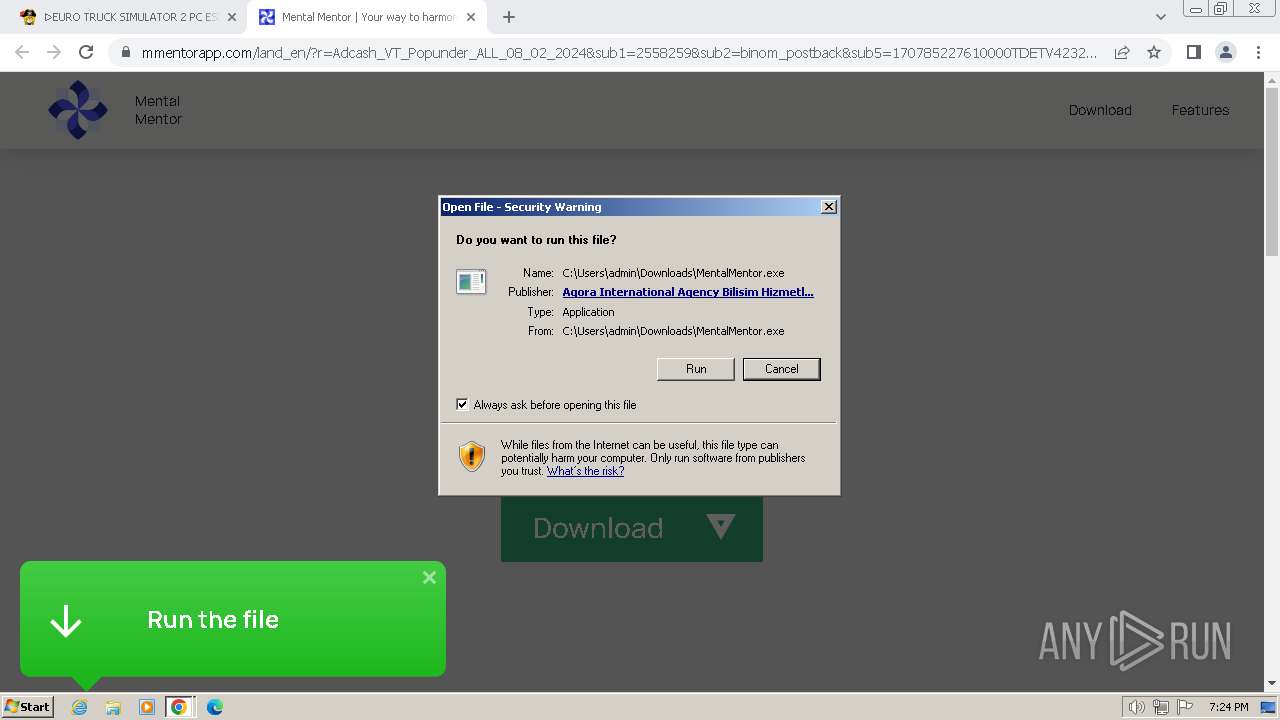Viewport: 1280px width, 720px height.
Task: Open File Explorer from taskbar
Action: (113, 707)
